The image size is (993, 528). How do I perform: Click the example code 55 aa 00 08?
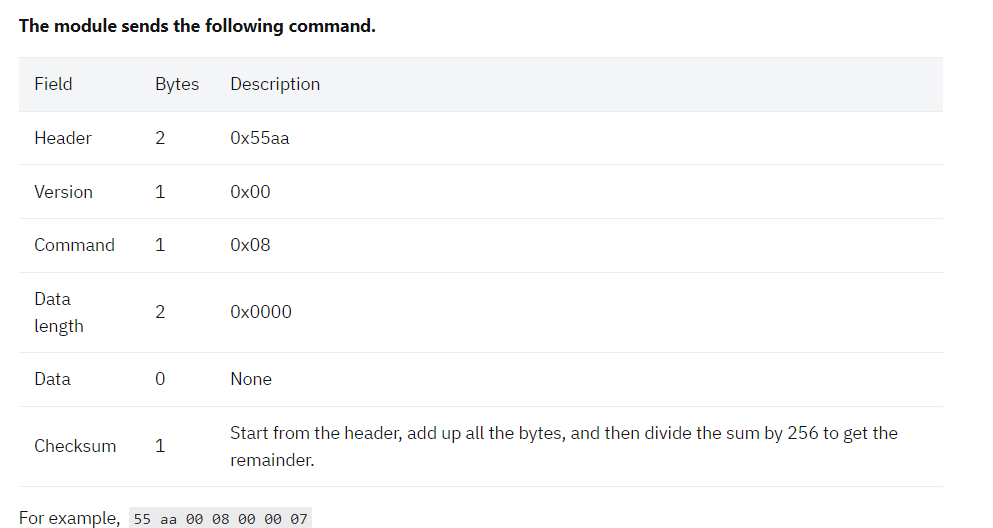tap(220, 519)
